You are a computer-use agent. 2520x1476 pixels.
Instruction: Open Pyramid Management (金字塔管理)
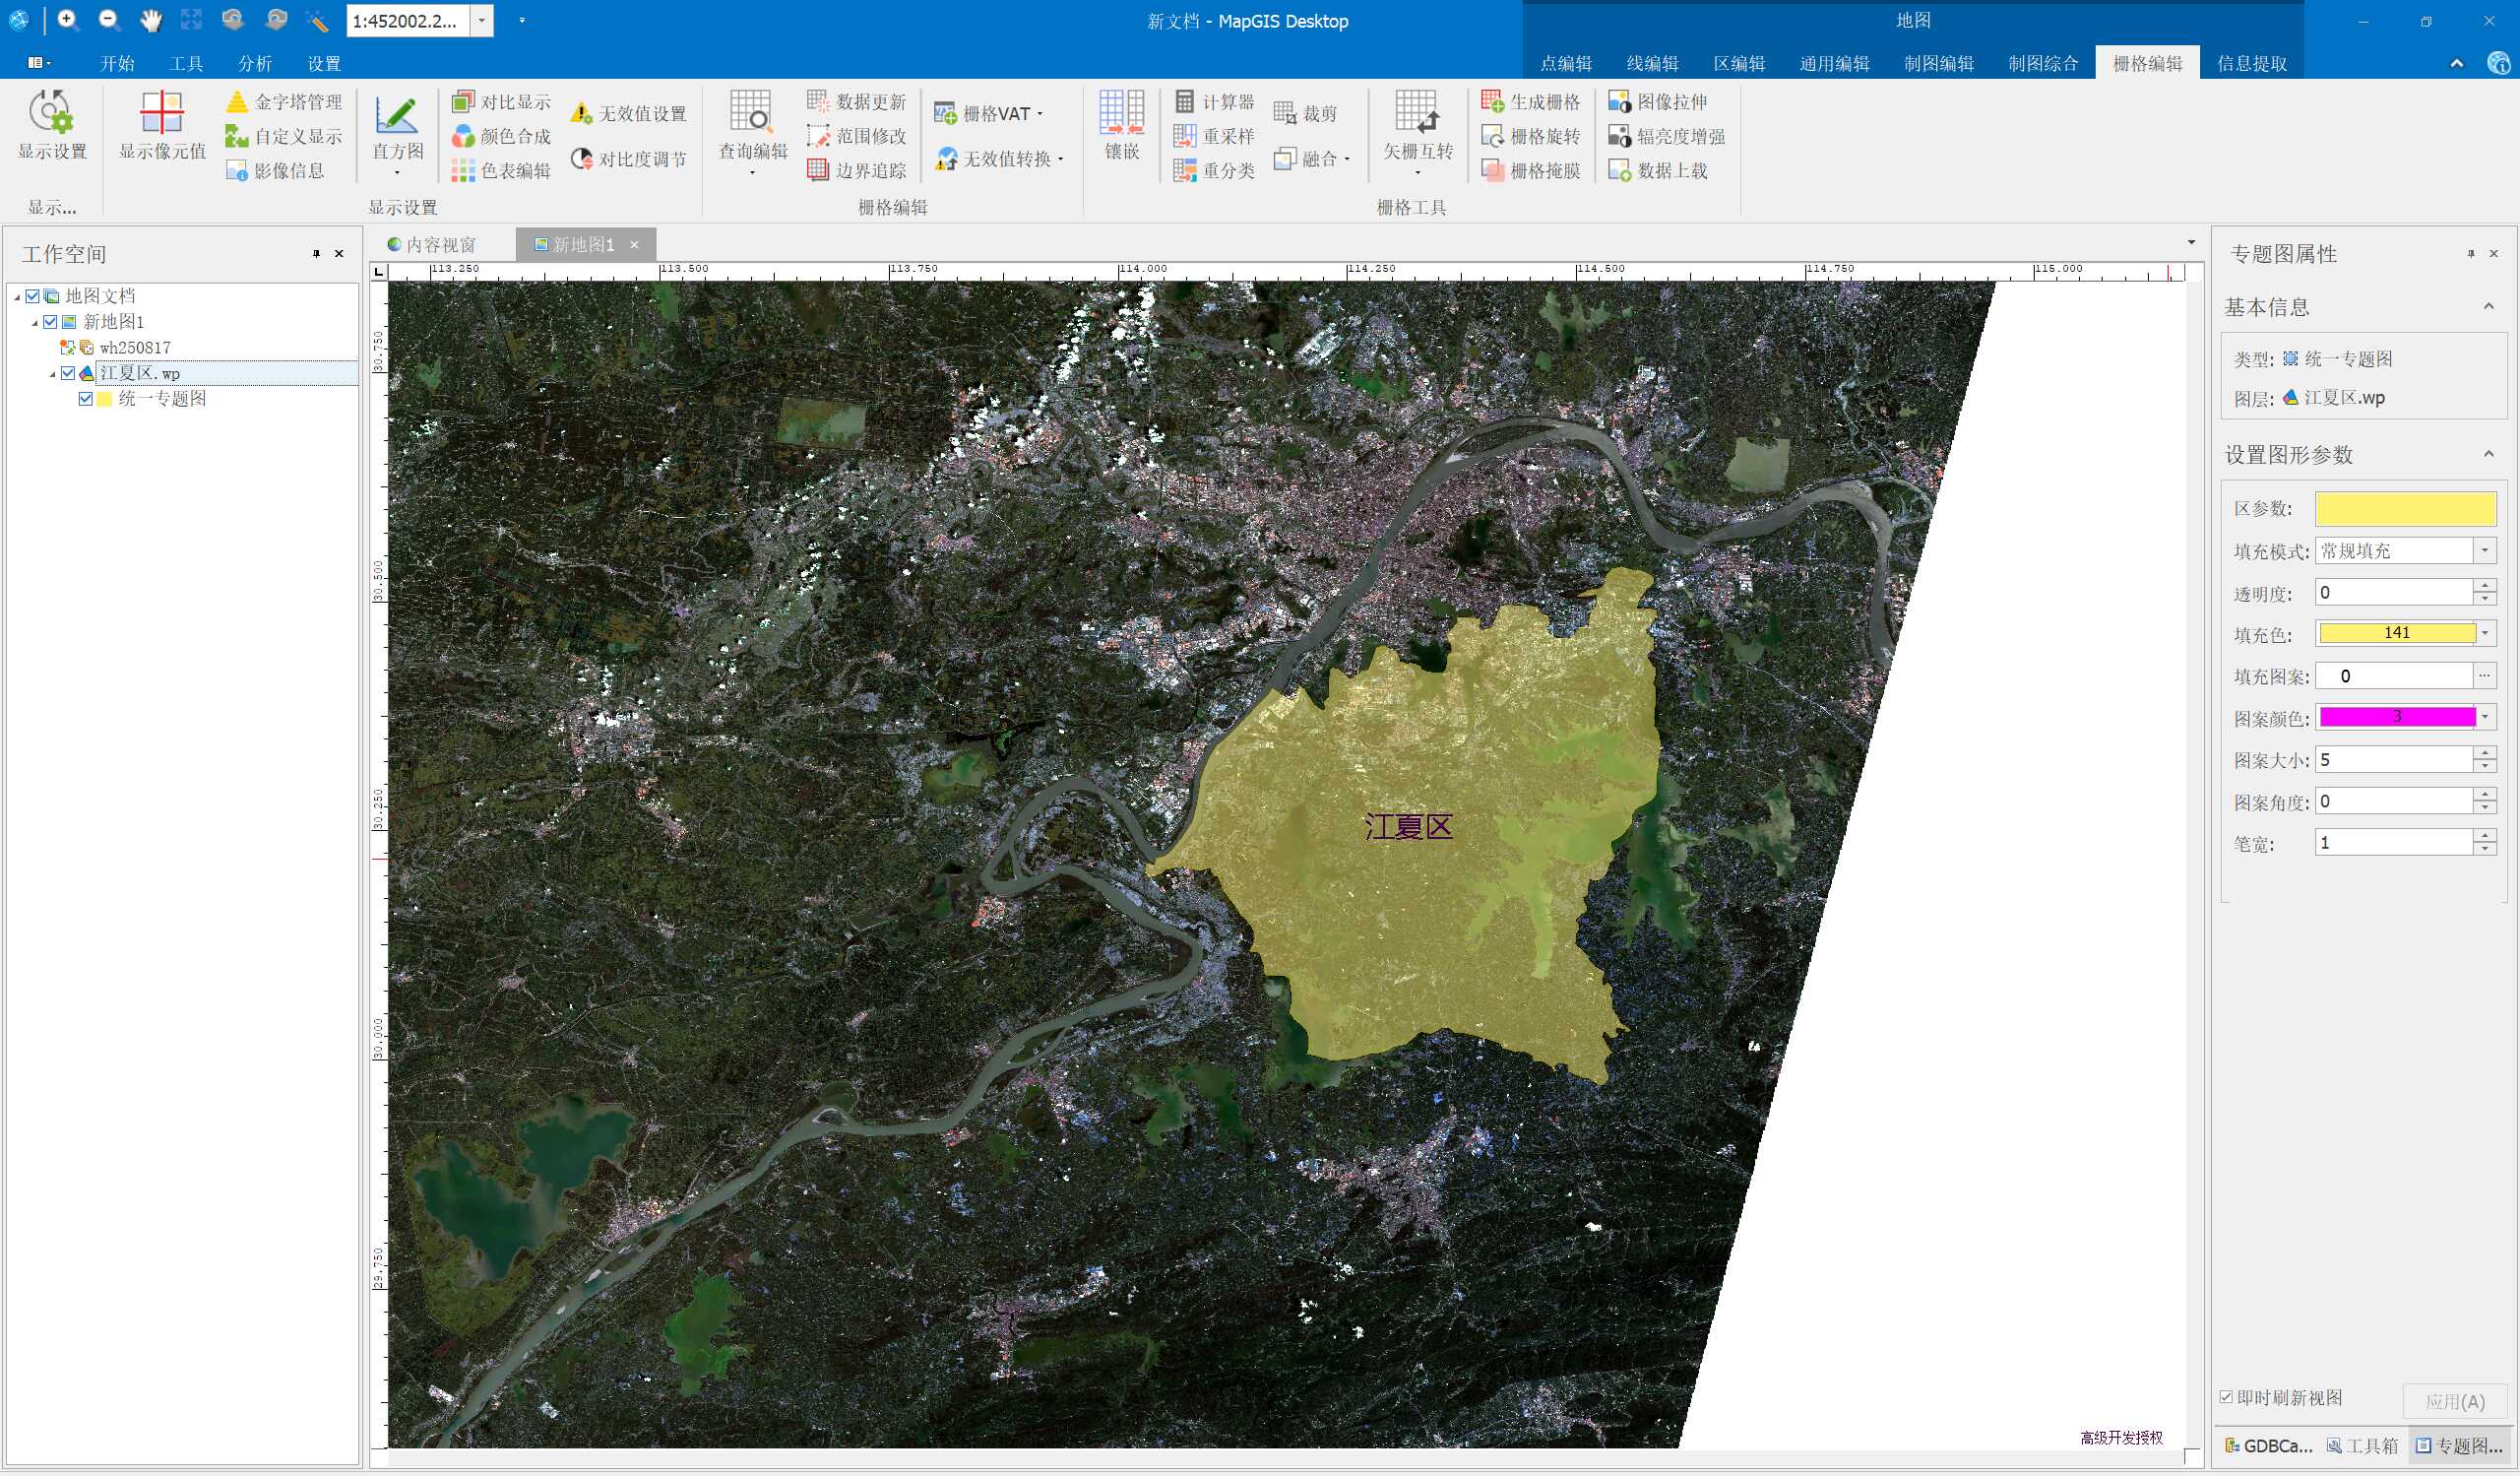pyautogui.click(x=285, y=102)
